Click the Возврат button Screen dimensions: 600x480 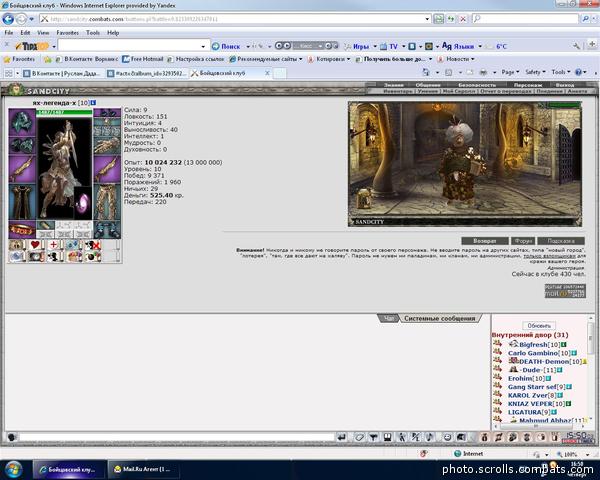point(485,241)
